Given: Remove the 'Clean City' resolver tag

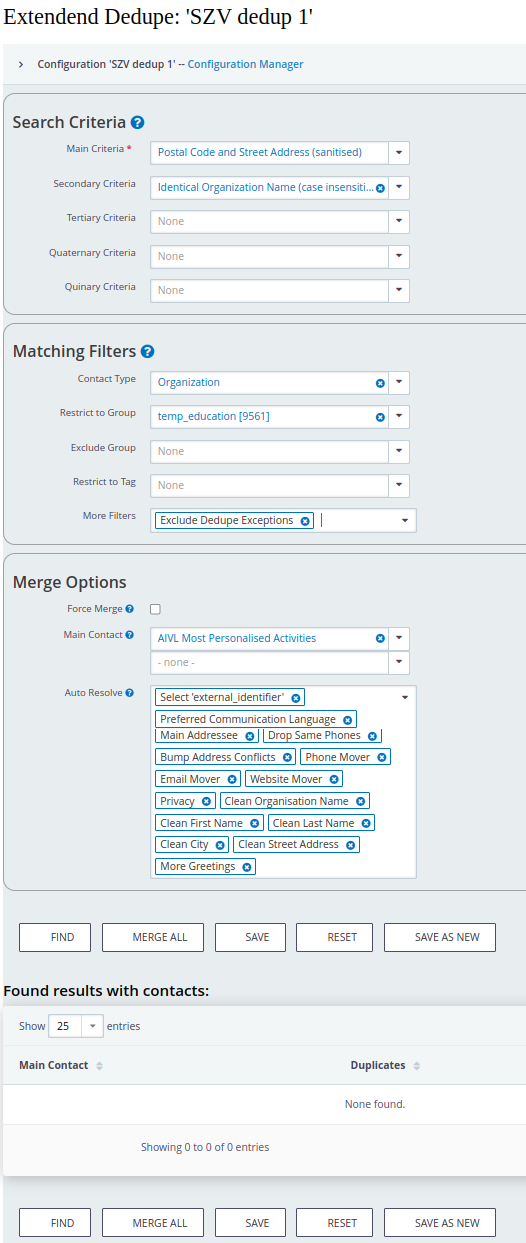Looking at the screenshot, I should click(x=220, y=845).
